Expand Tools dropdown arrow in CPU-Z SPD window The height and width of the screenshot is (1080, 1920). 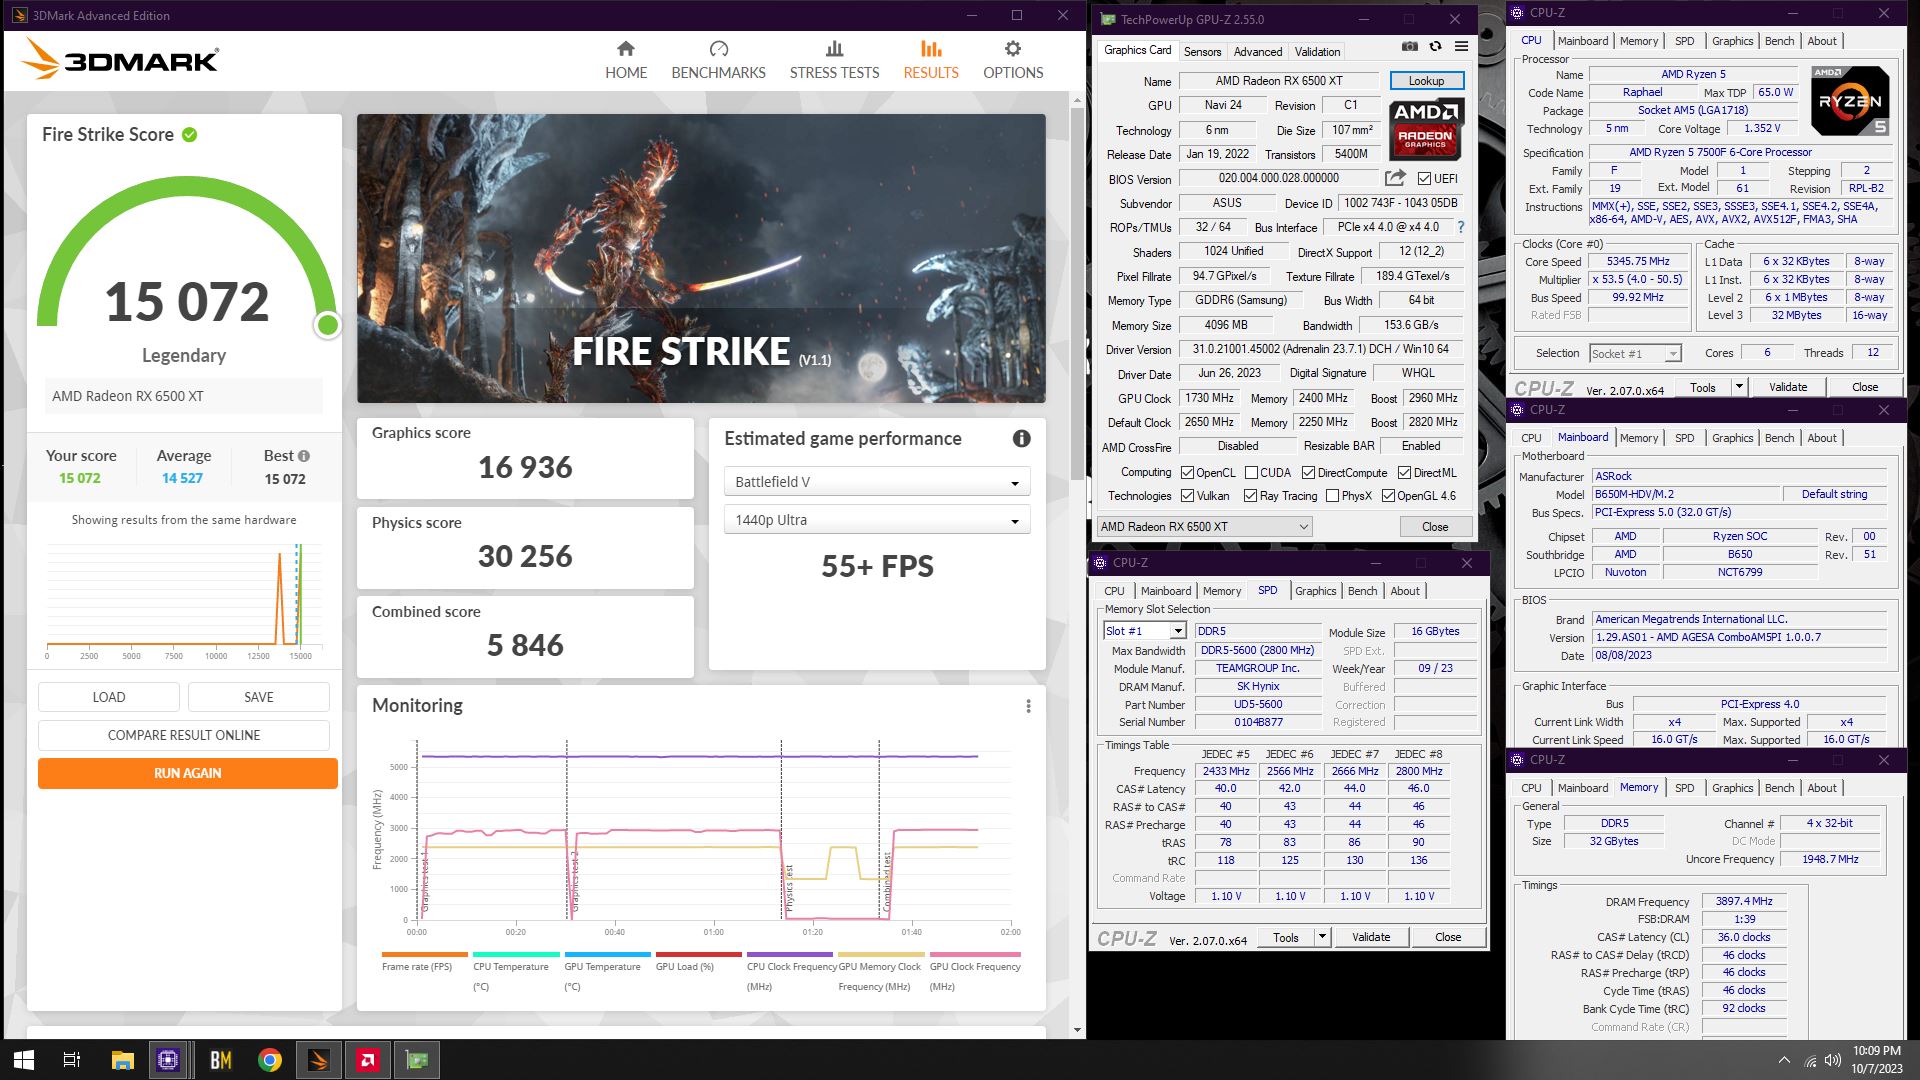tap(1322, 937)
